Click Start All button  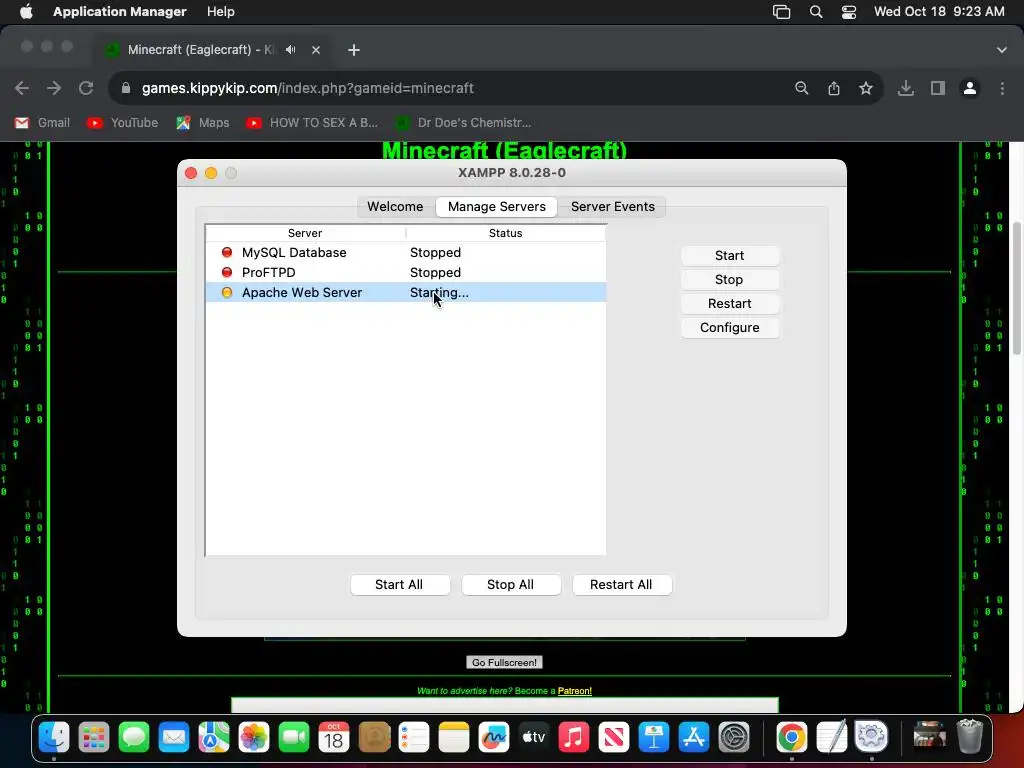click(x=399, y=584)
